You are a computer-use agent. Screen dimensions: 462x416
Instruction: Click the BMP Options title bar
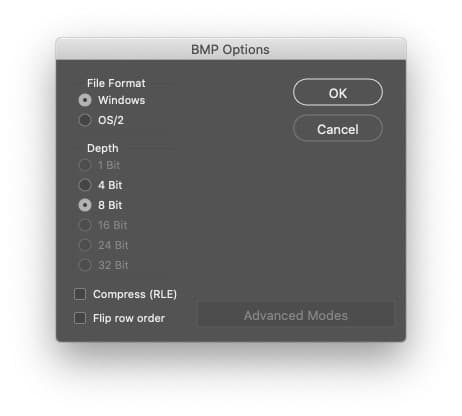pos(231,49)
